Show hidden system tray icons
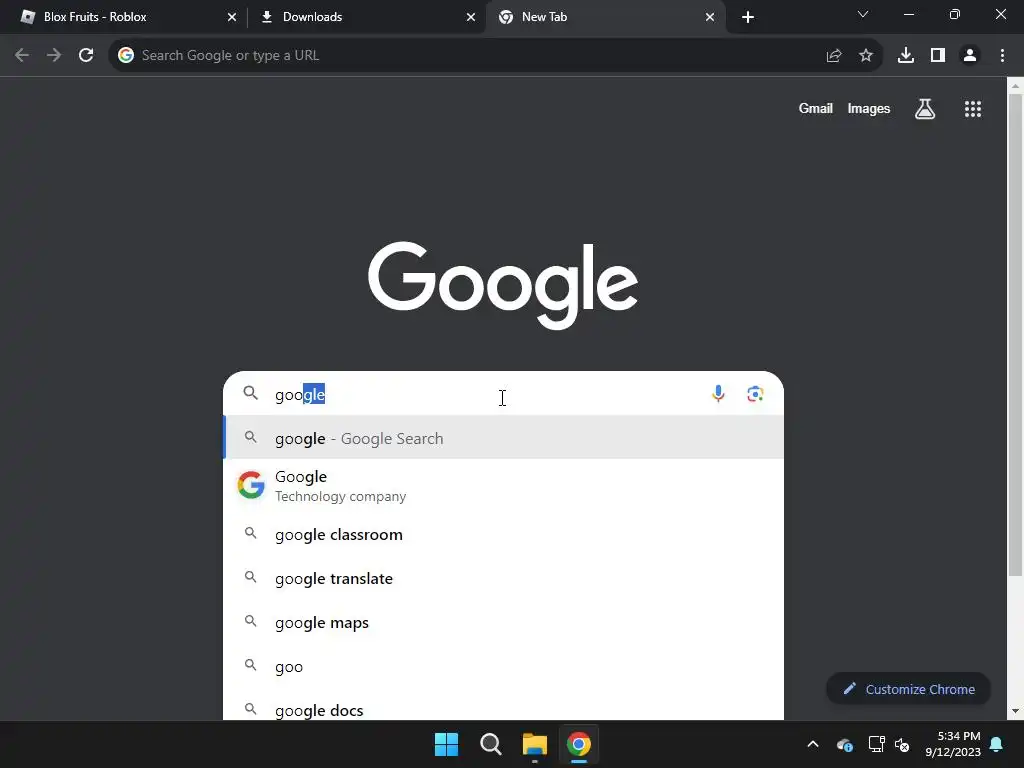 (x=813, y=744)
